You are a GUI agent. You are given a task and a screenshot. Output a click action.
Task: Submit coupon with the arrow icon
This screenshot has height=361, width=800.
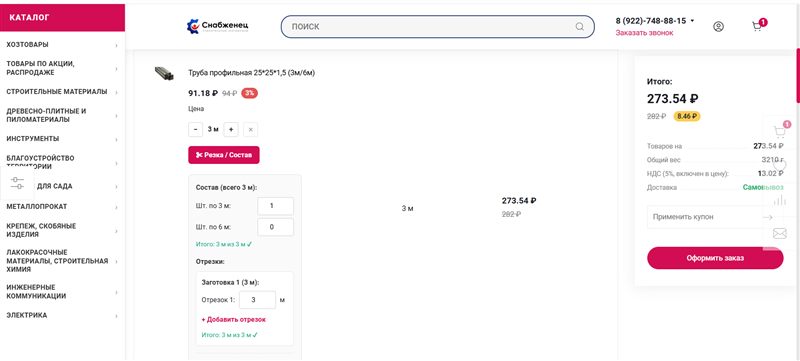coord(768,217)
